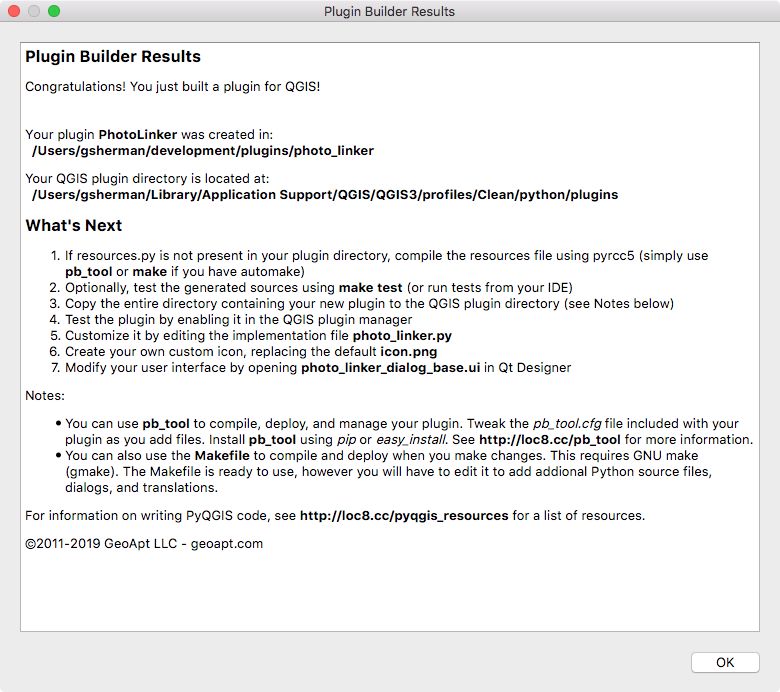Click the title bar text Plugin Builder Results
This screenshot has height=692, width=780.
(389, 11)
